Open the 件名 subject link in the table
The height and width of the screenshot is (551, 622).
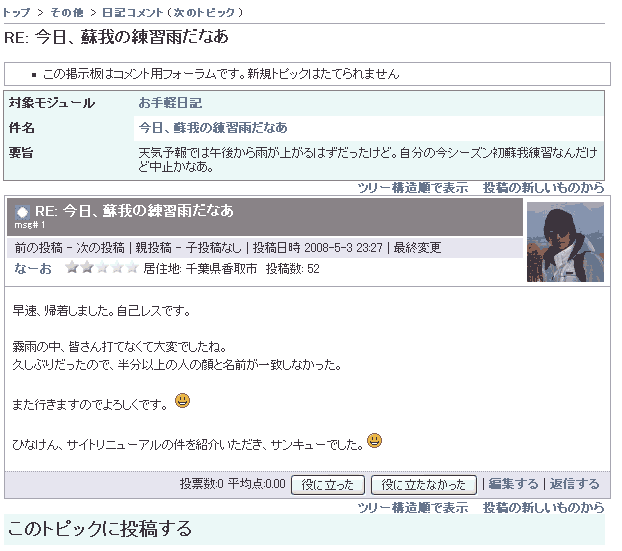pos(213,128)
